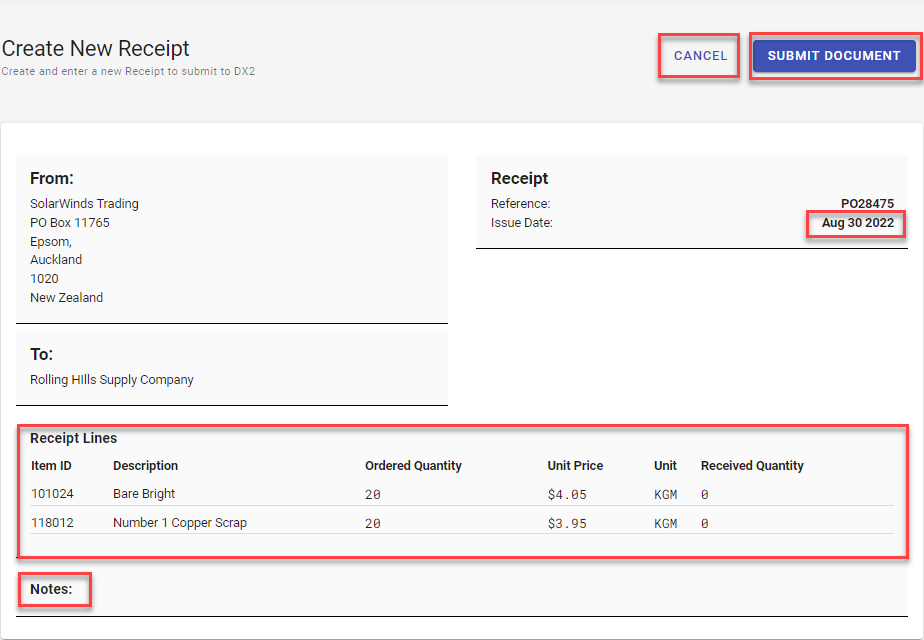Click the Ordered Quantity column header
924x640 pixels.
pos(413,465)
